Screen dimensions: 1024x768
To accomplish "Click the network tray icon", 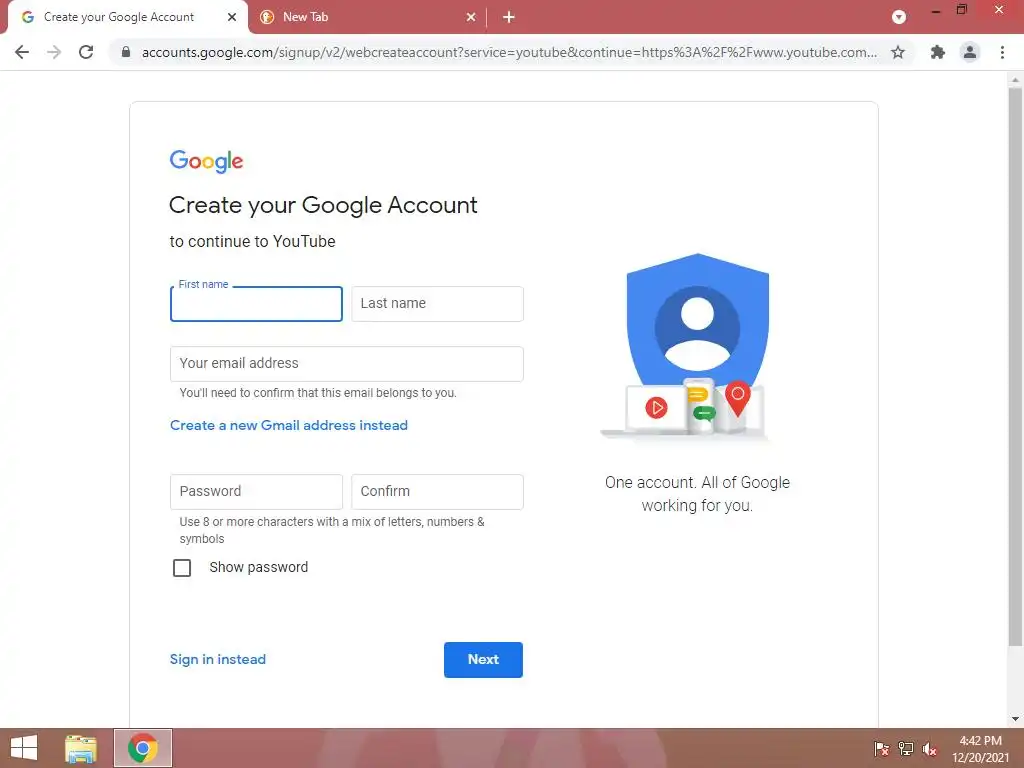I will 906,749.
